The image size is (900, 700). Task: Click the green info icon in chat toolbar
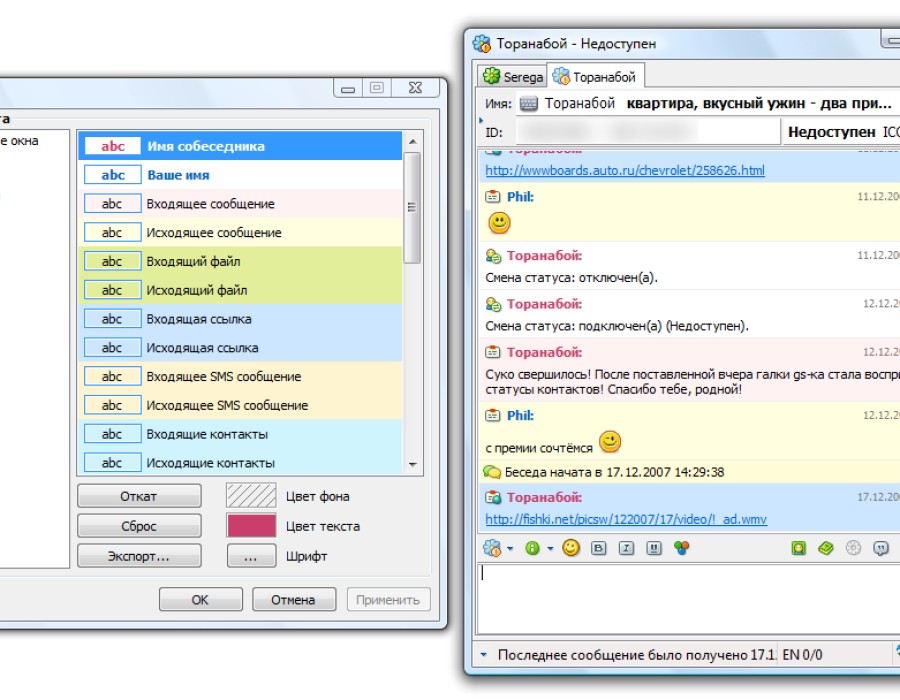click(x=532, y=549)
